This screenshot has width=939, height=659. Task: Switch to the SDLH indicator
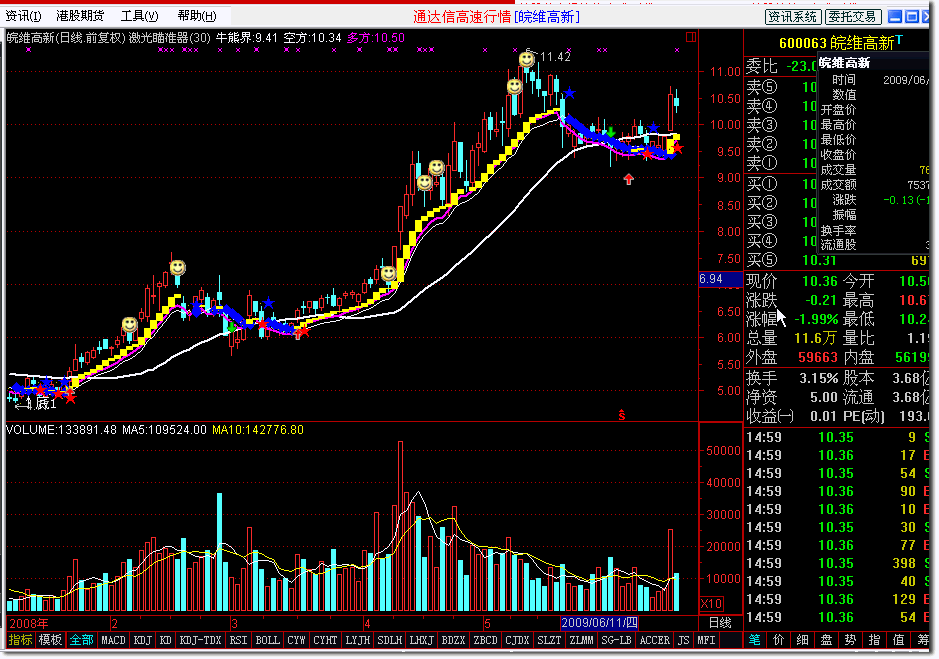coord(390,640)
